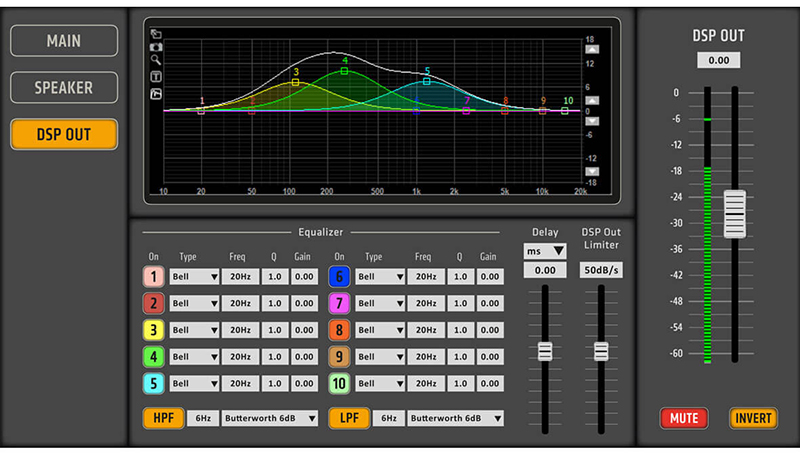Toggle EQ band 9 on
The image size is (800, 456).
[339, 357]
